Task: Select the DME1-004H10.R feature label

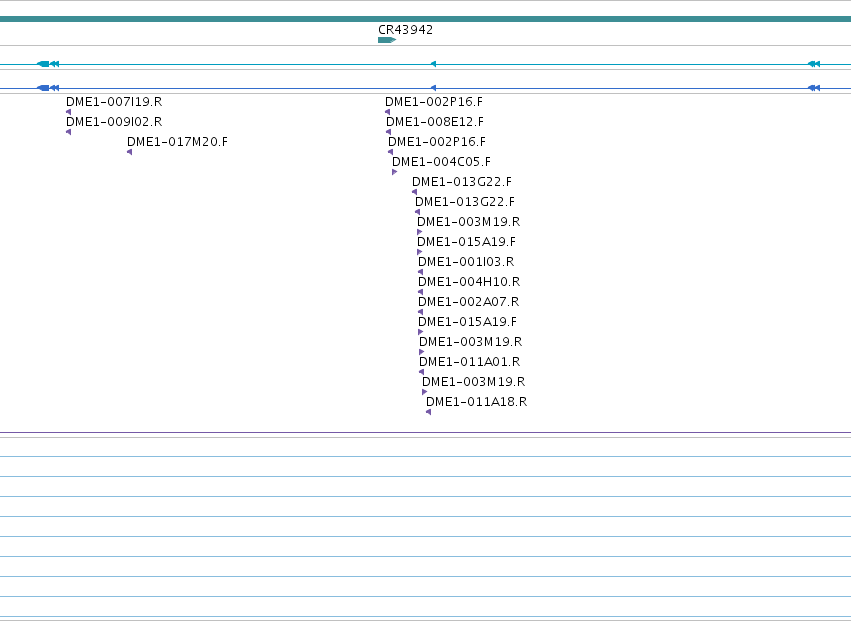Action: tap(469, 282)
